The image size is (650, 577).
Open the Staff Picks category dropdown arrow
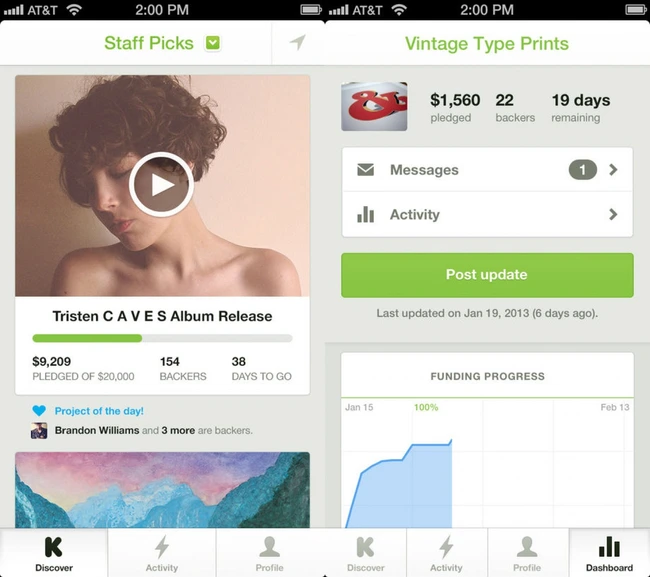click(x=213, y=43)
